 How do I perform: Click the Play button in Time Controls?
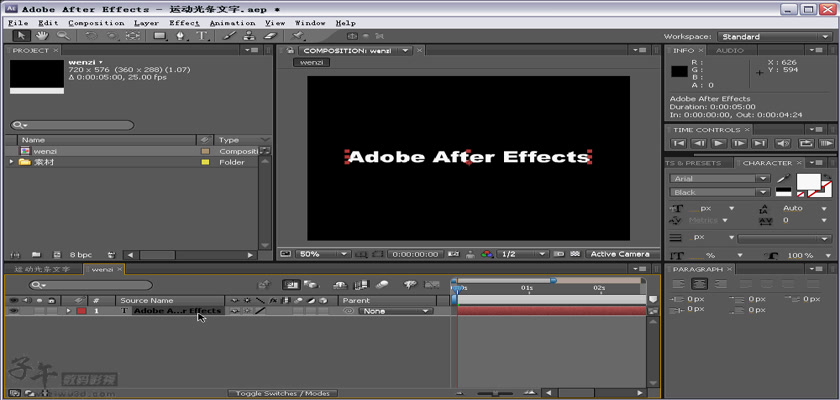click(719, 143)
